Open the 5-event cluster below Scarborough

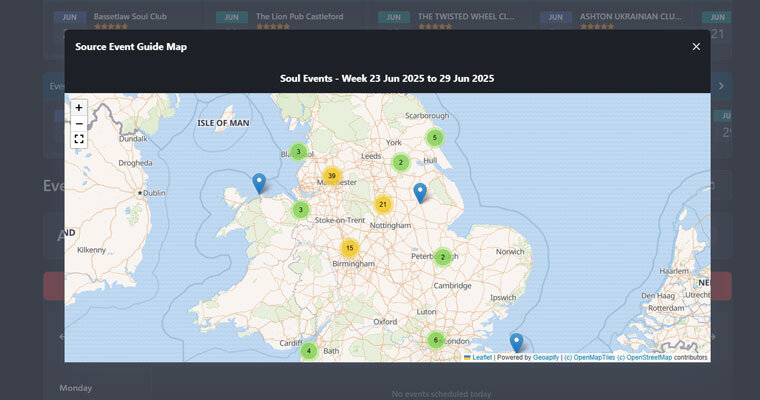point(435,138)
